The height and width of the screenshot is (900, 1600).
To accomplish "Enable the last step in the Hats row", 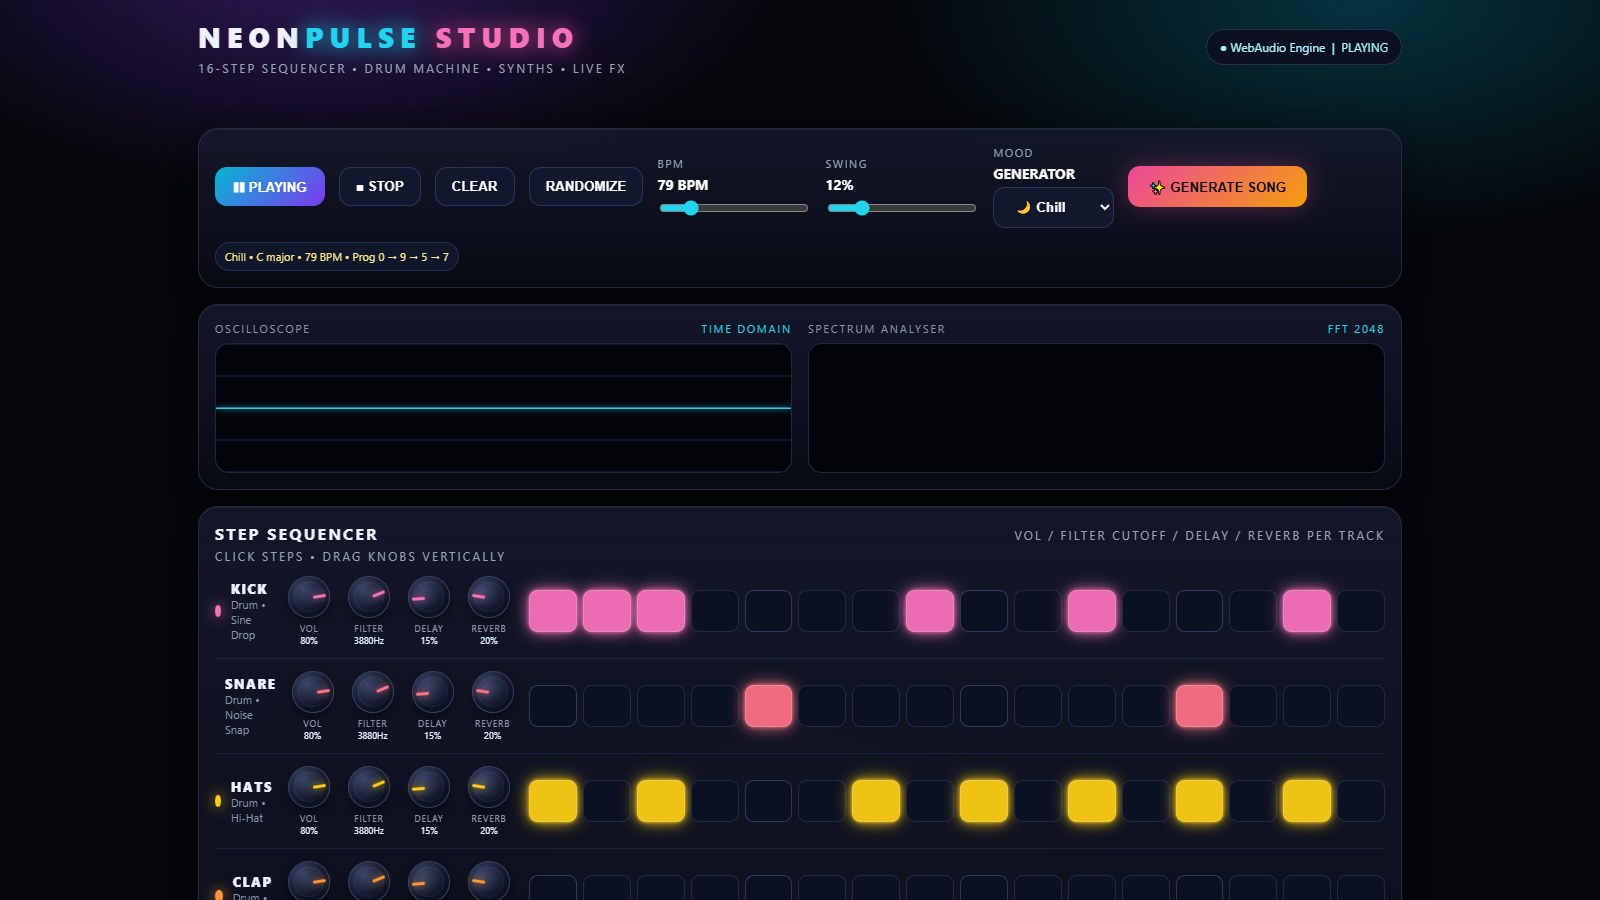I will [x=1361, y=801].
